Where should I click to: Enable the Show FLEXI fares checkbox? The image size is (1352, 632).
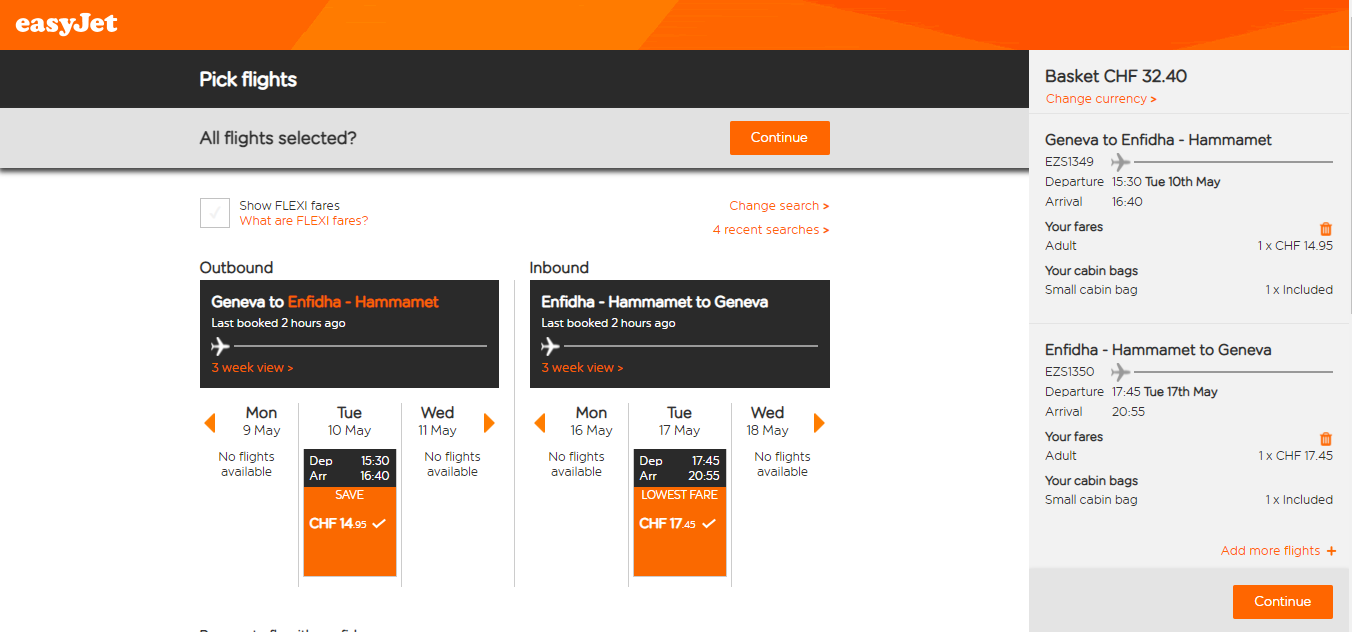[x=215, y=213]
